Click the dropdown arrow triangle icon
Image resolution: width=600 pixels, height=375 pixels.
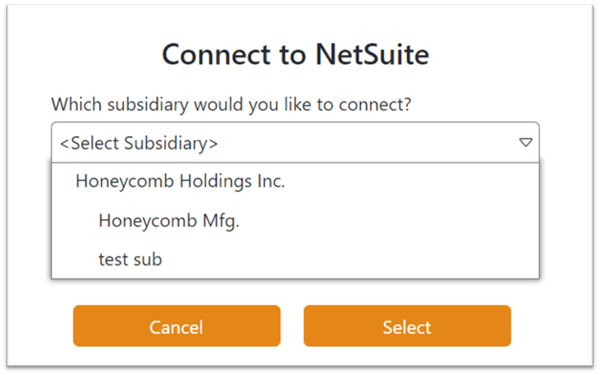[x=526, y=143]
